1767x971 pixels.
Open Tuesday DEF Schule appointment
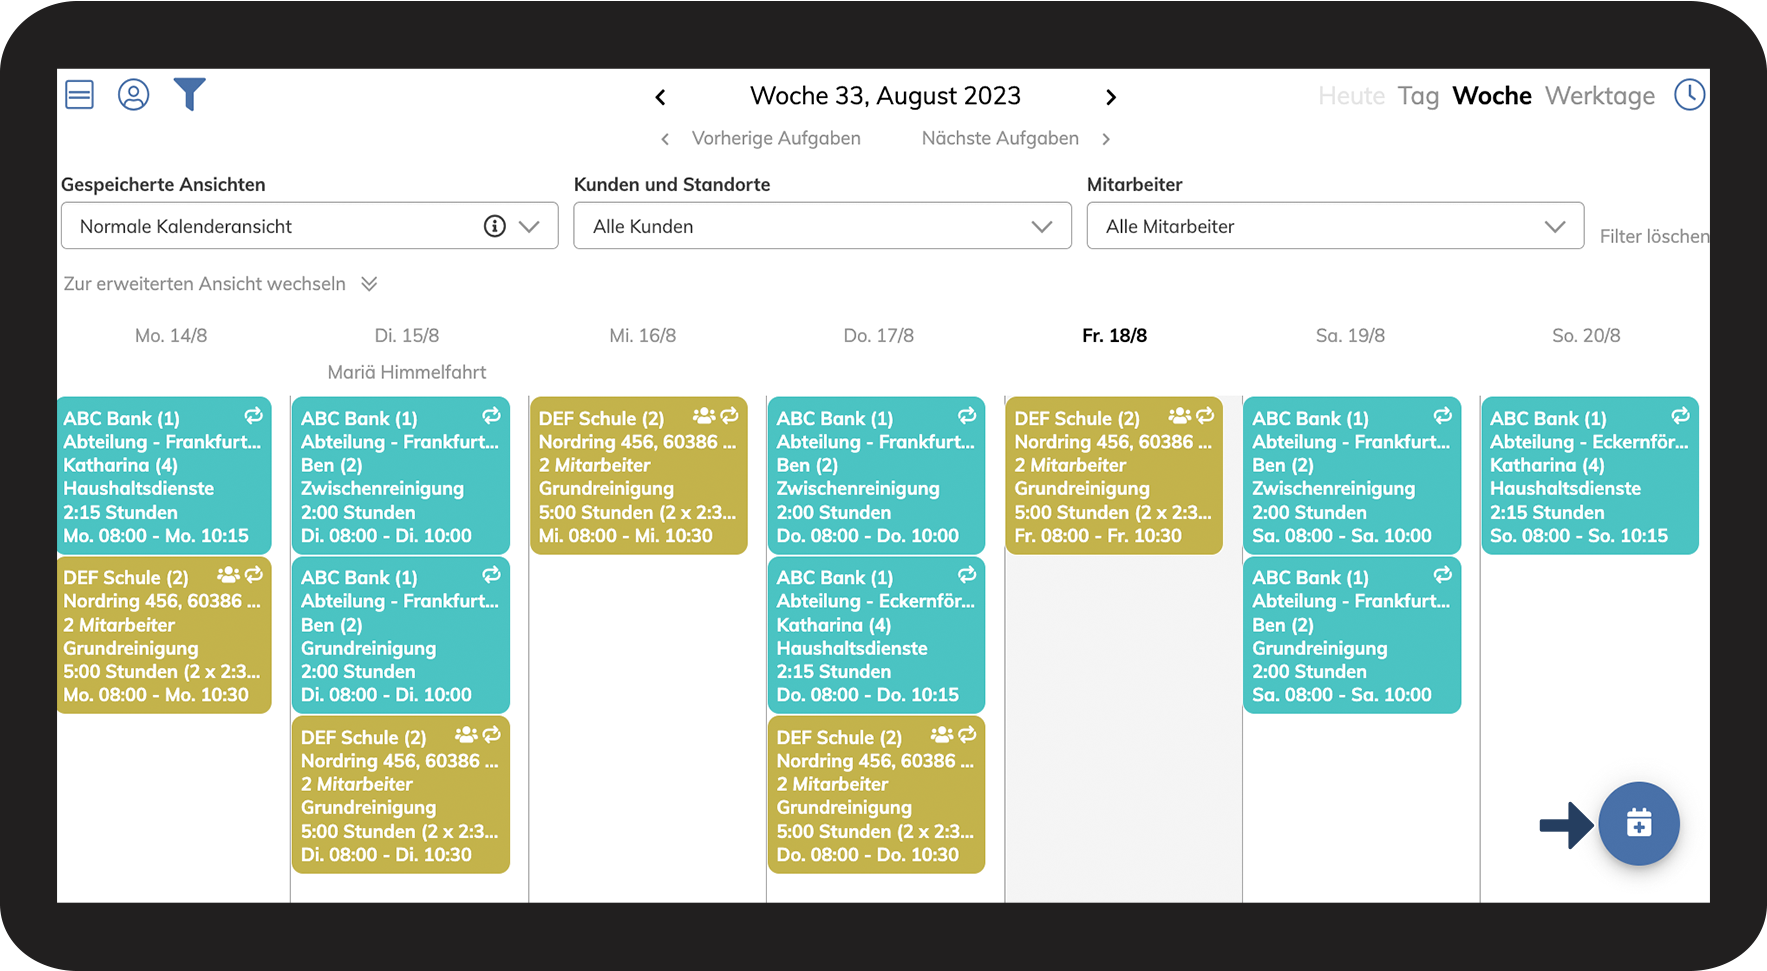pos(401,795)
